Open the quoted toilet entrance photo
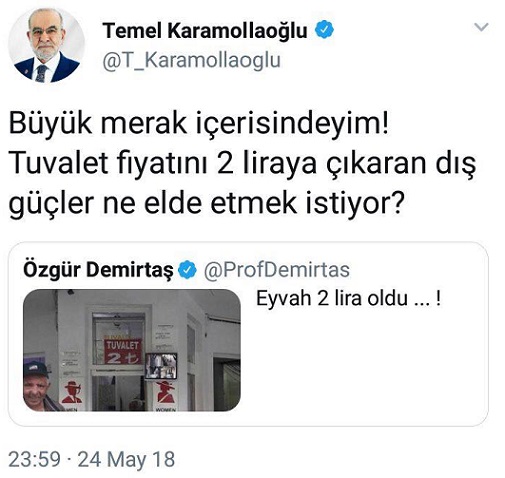This screenshot has width=505, height=478. coord(132,350)
